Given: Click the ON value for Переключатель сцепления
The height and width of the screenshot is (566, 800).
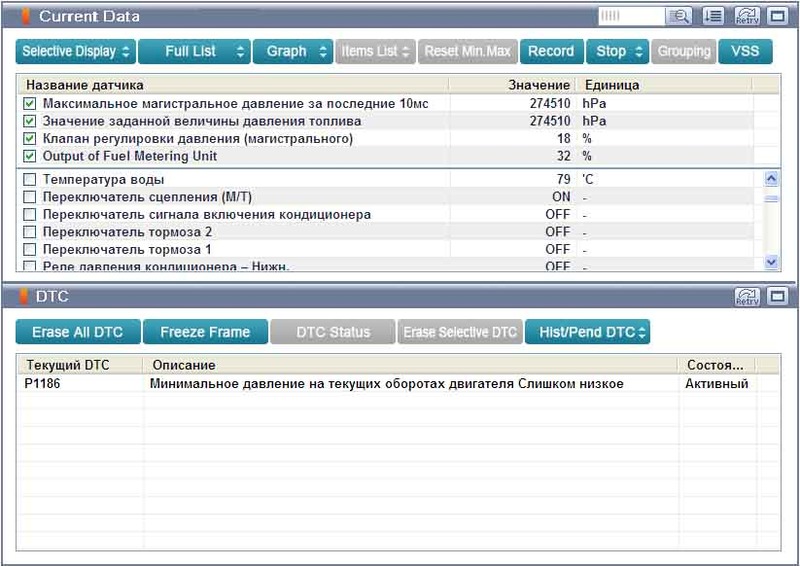Looking at the screenshot, I should [561, 197].
